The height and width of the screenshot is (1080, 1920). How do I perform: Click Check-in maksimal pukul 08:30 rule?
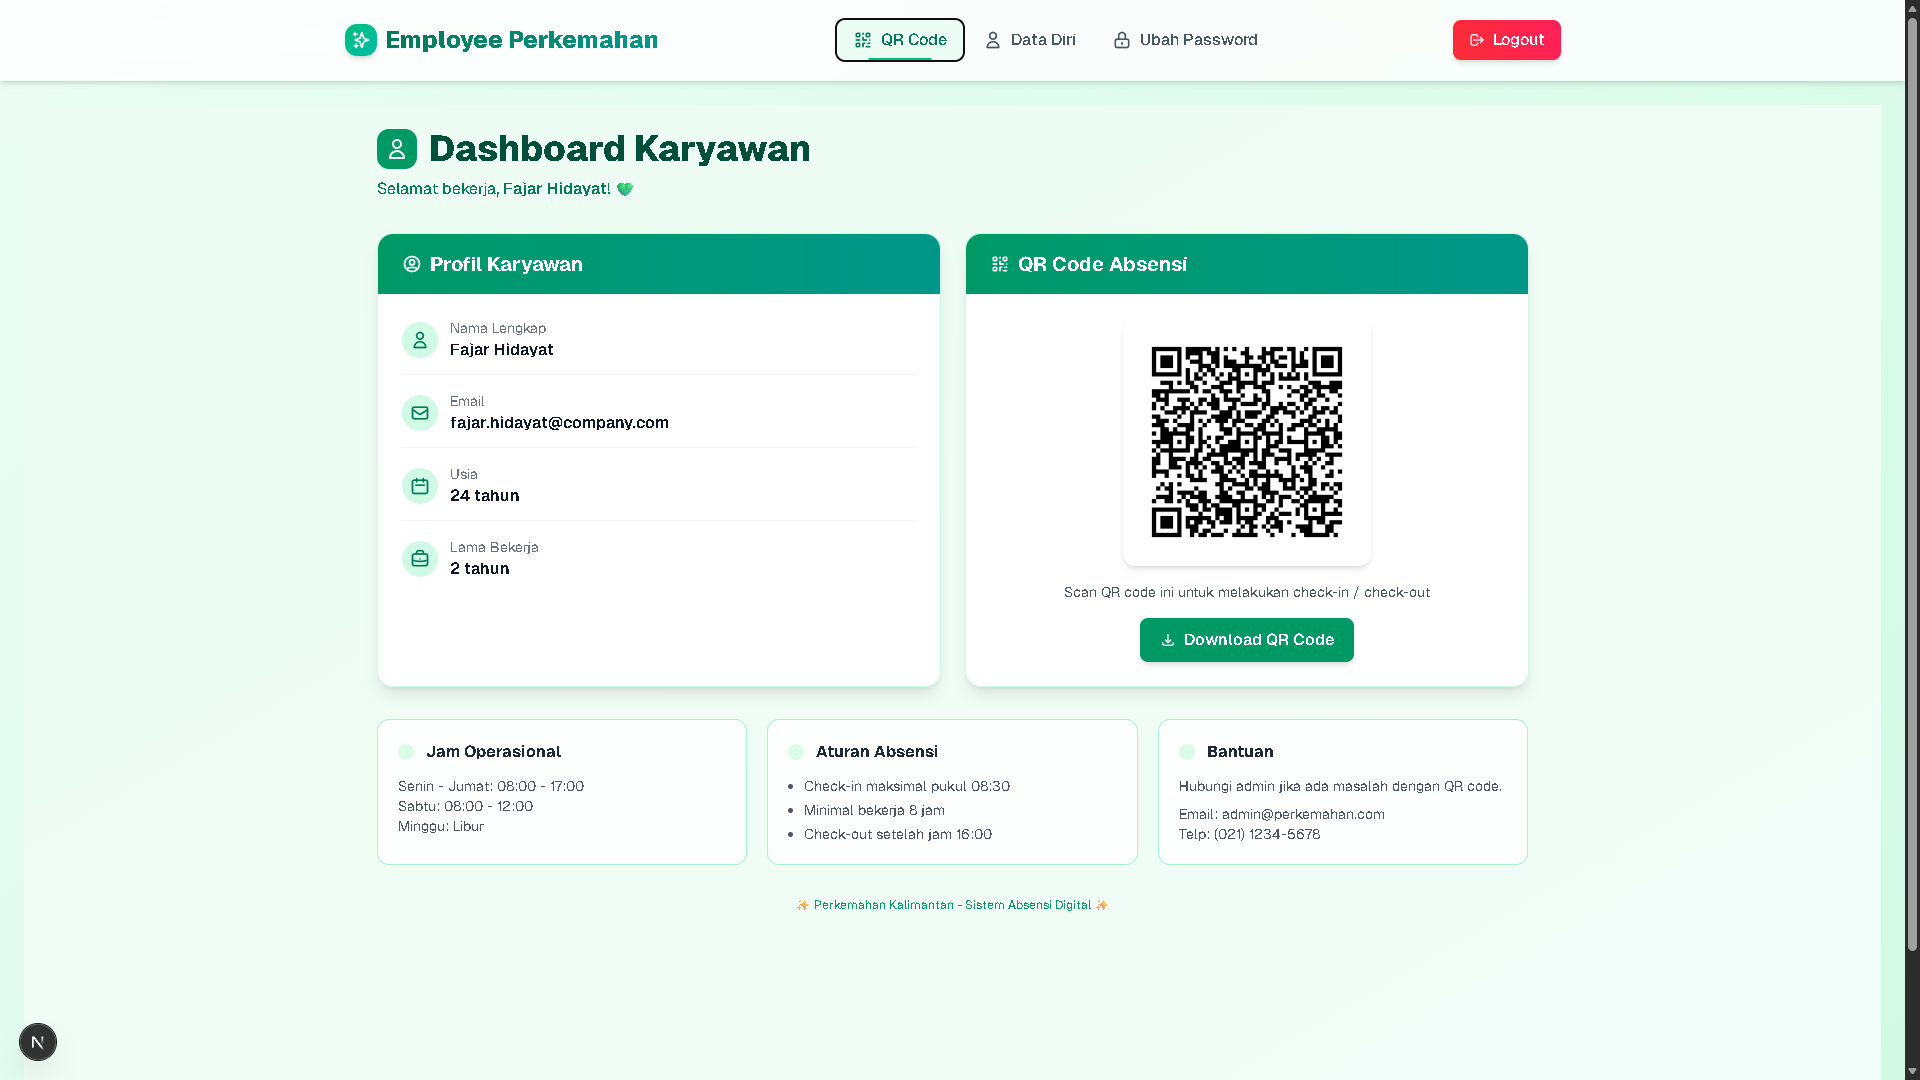pos(907,786)
